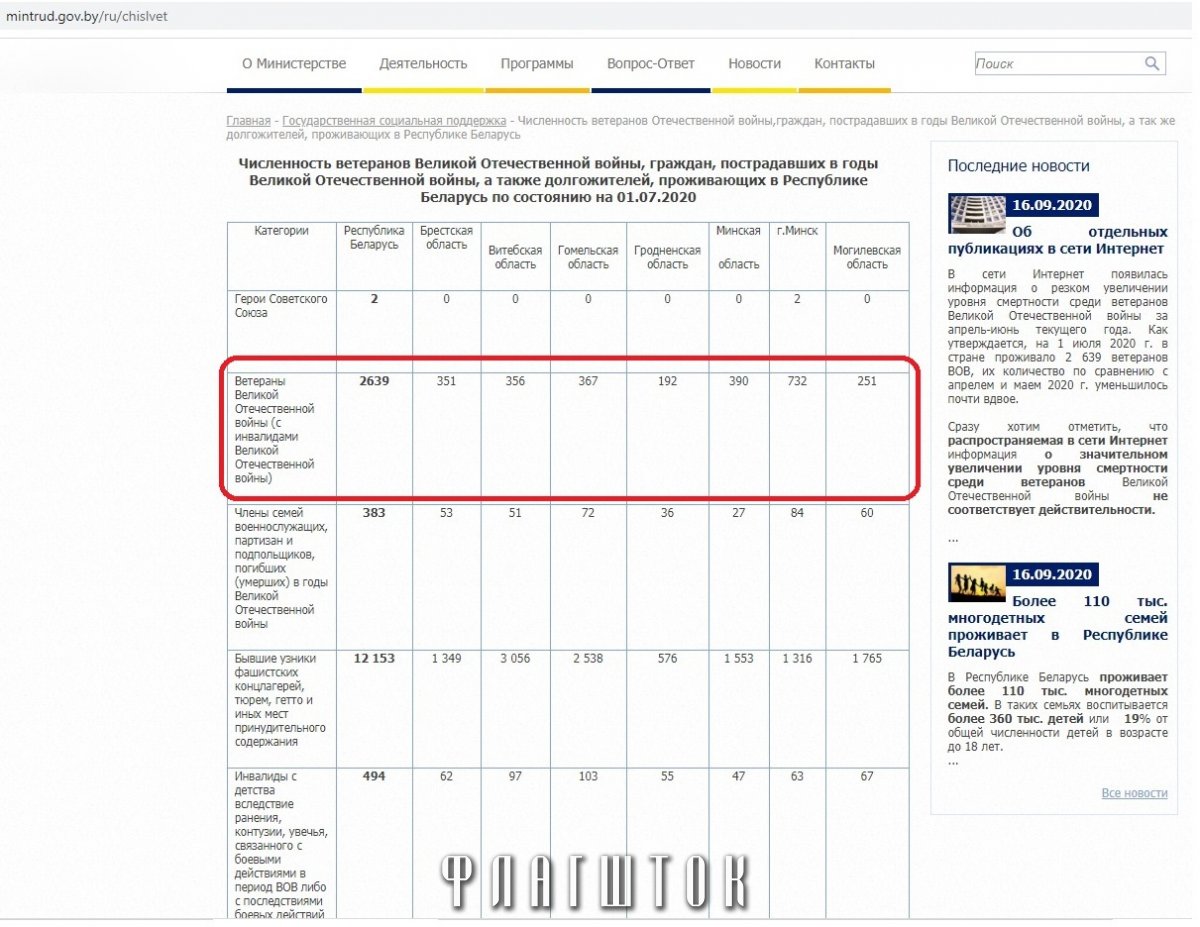Open the Вопрос-Ответ page

pyautogui.click(x=651, y=63)
